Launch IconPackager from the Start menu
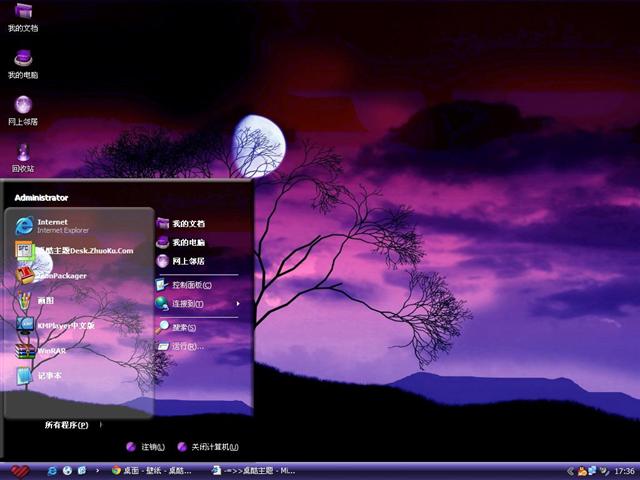Viewport: 640px width, 480px height. 60,275
